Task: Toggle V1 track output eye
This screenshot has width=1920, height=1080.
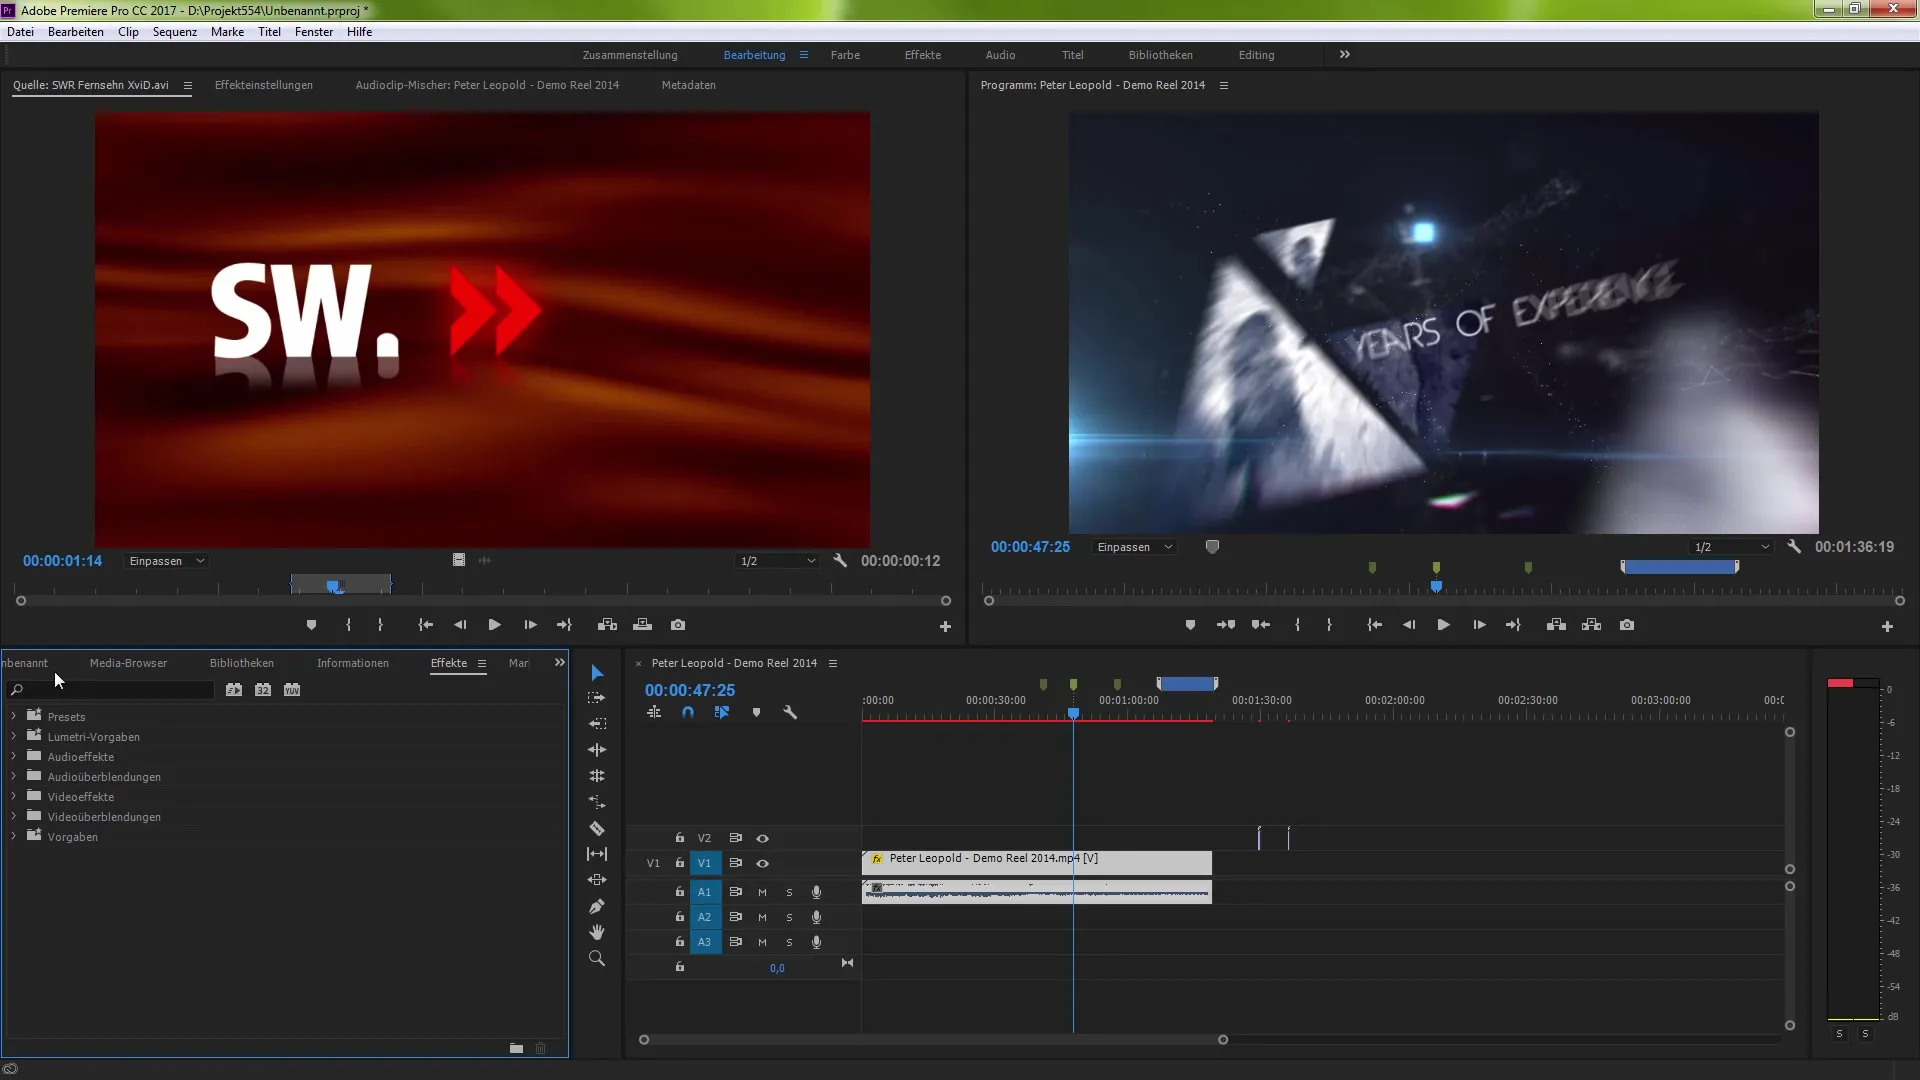Action: click(x=762, y=863)
